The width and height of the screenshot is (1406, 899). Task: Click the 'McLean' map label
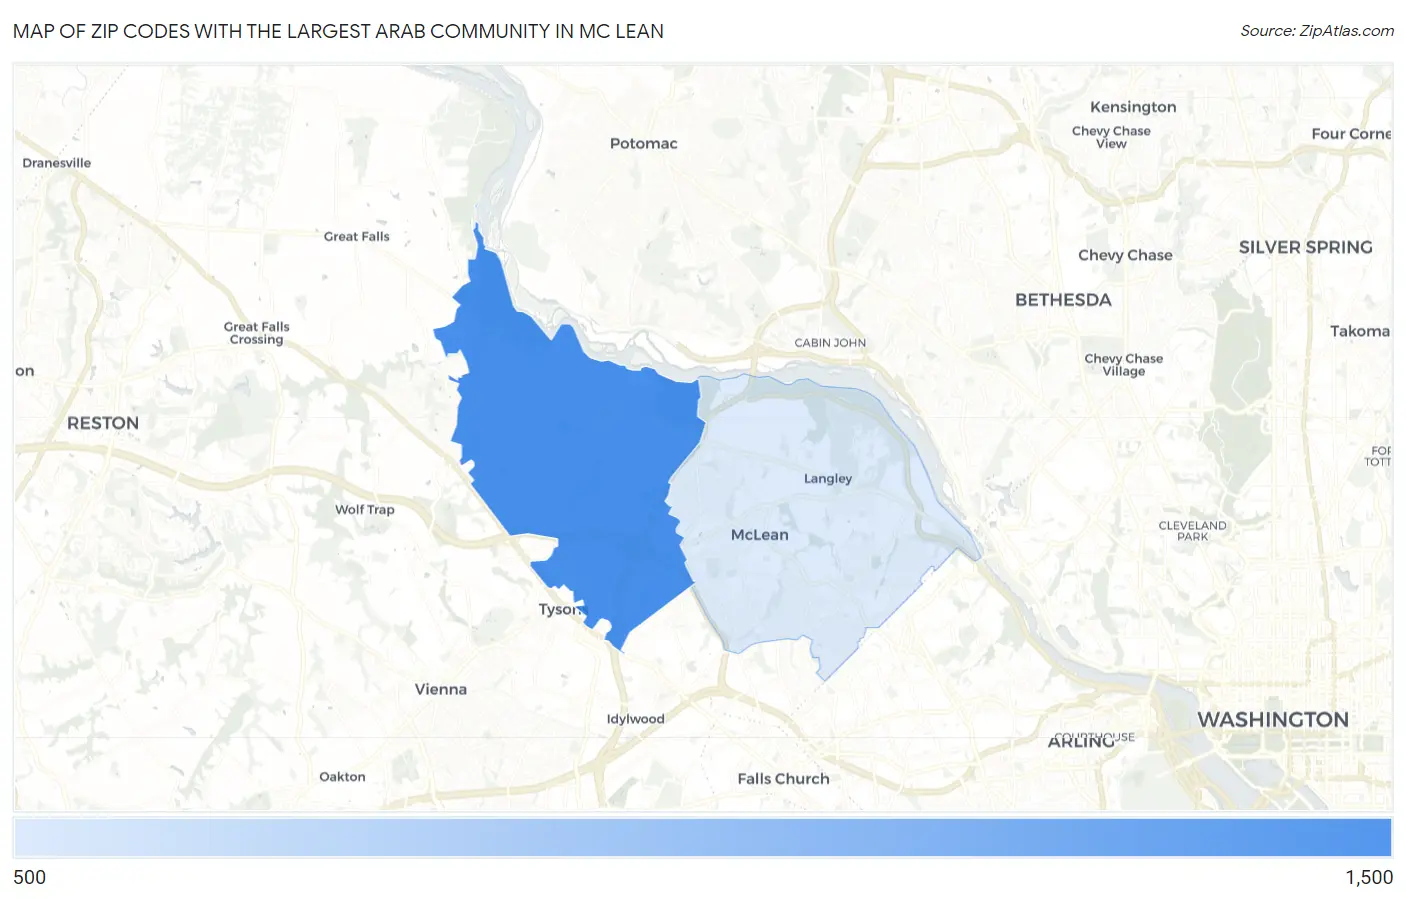(760, 535)
